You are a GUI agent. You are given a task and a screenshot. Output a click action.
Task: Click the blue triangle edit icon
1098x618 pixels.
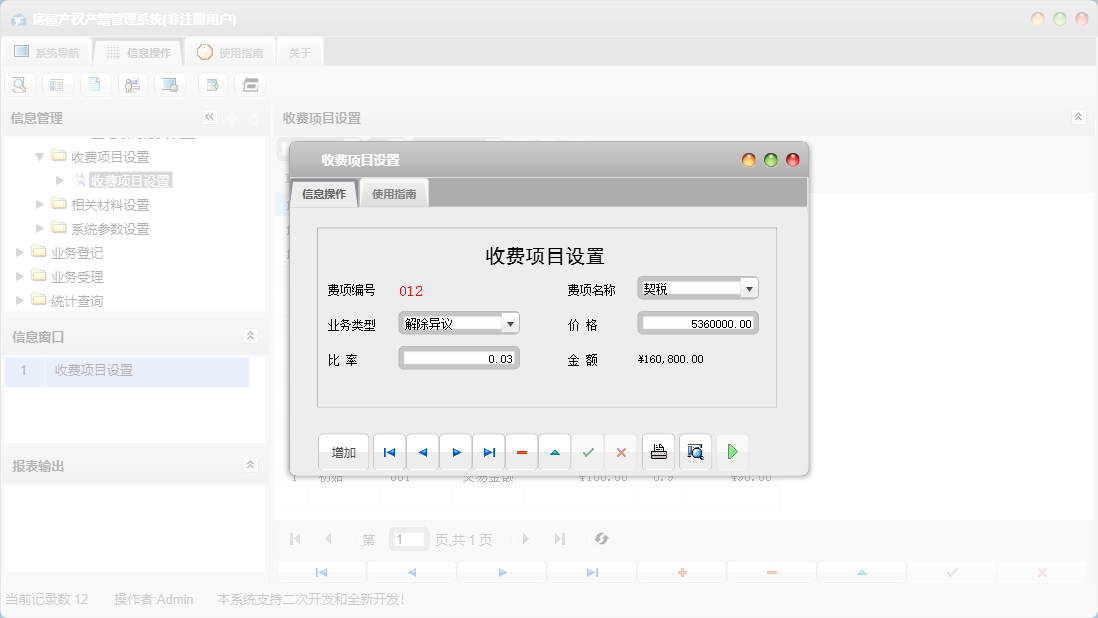tap(555, 452)
